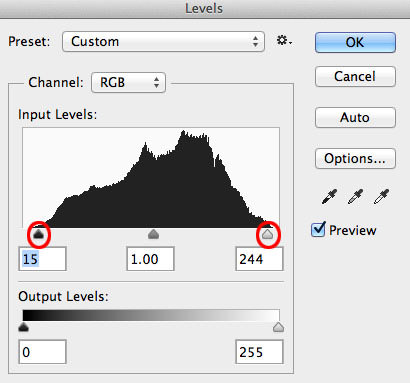Select the gray point eyedropper

(x=355, y=197)
